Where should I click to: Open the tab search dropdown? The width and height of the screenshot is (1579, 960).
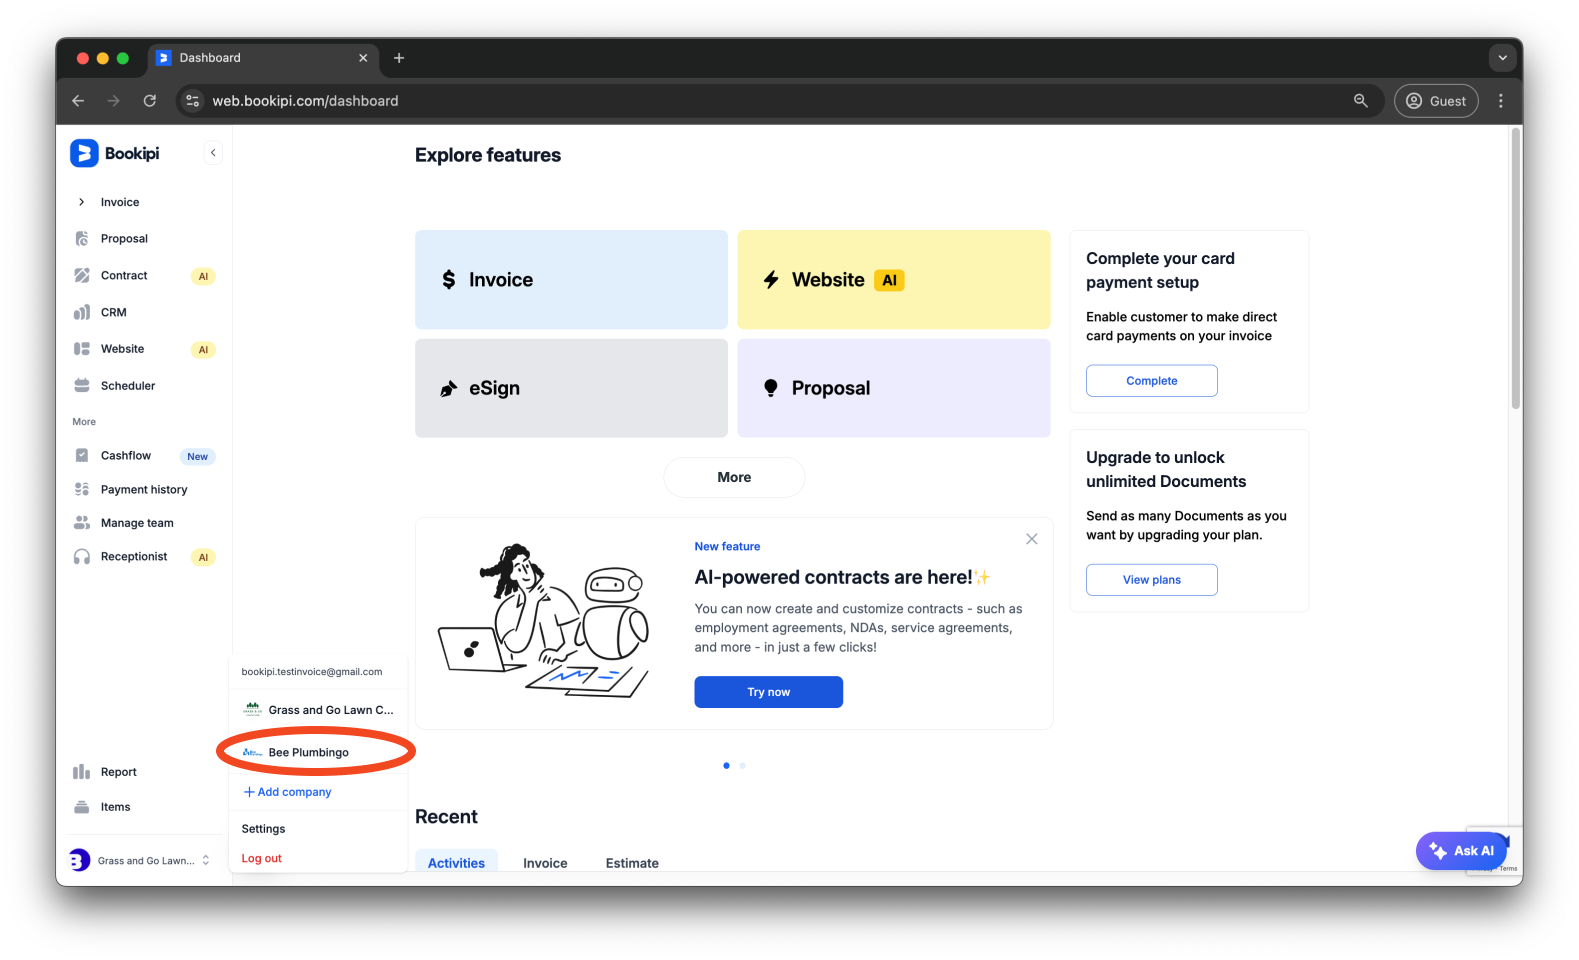point(1502,58)
